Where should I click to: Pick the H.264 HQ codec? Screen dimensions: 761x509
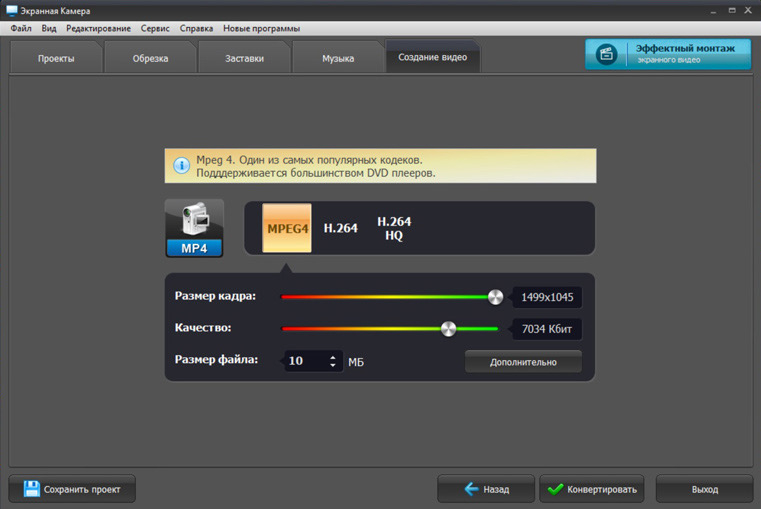pyautogui.click(x=394, y=228)
